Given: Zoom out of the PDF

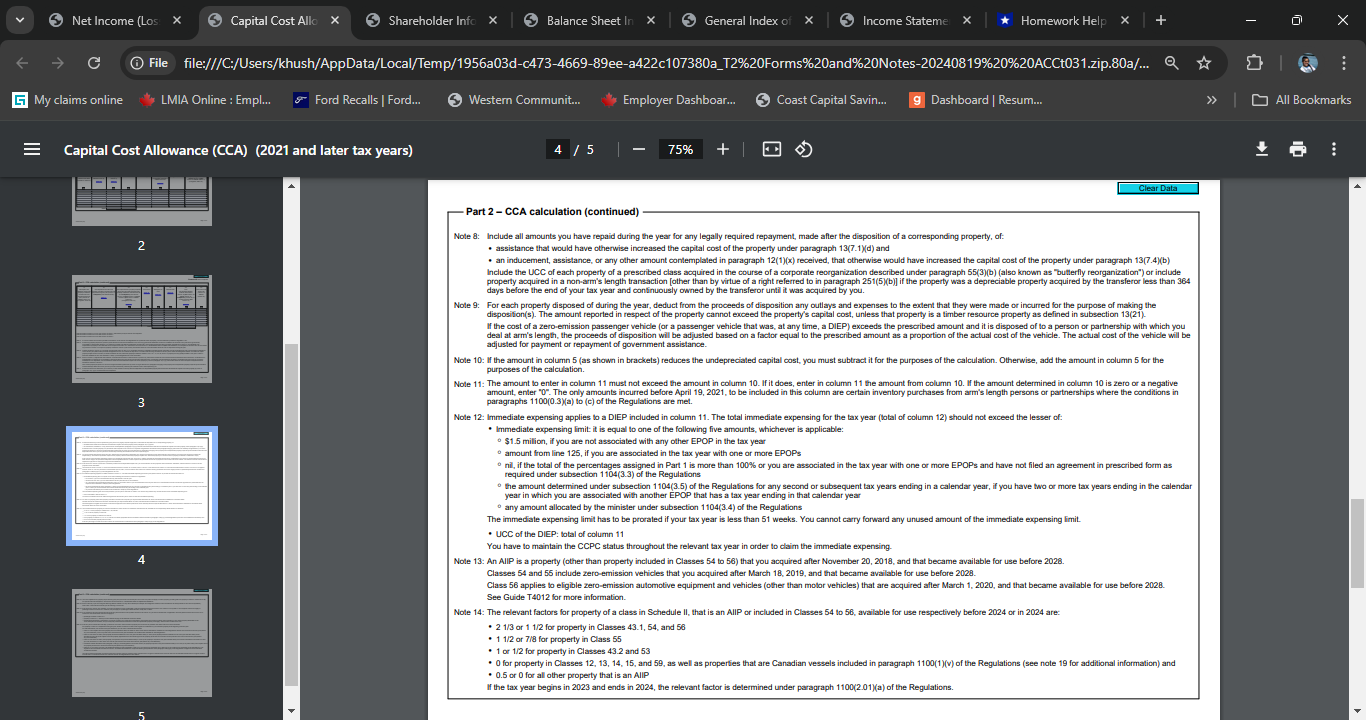Looking at the screenshot, I should [x=639, y=149].
